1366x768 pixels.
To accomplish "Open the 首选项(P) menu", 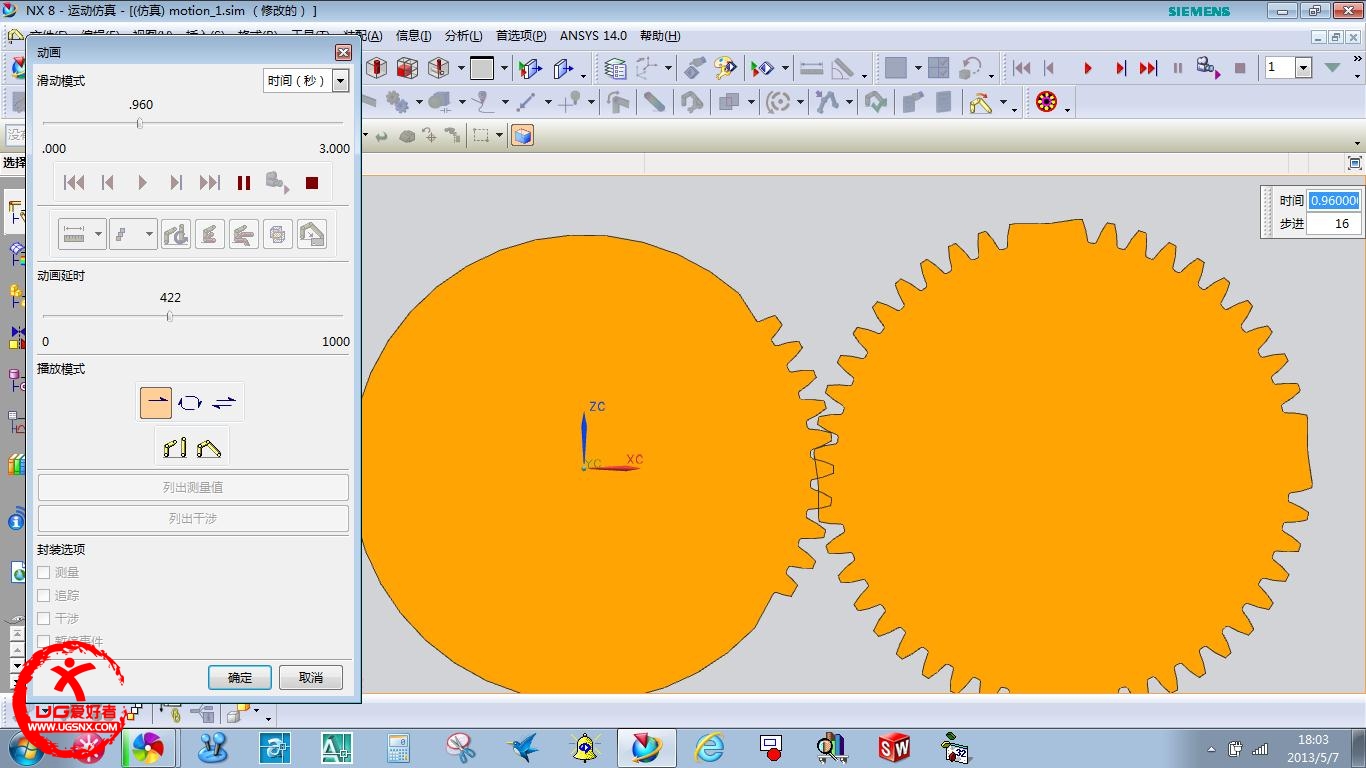I will pyautogui.click(x=521, y=36).
